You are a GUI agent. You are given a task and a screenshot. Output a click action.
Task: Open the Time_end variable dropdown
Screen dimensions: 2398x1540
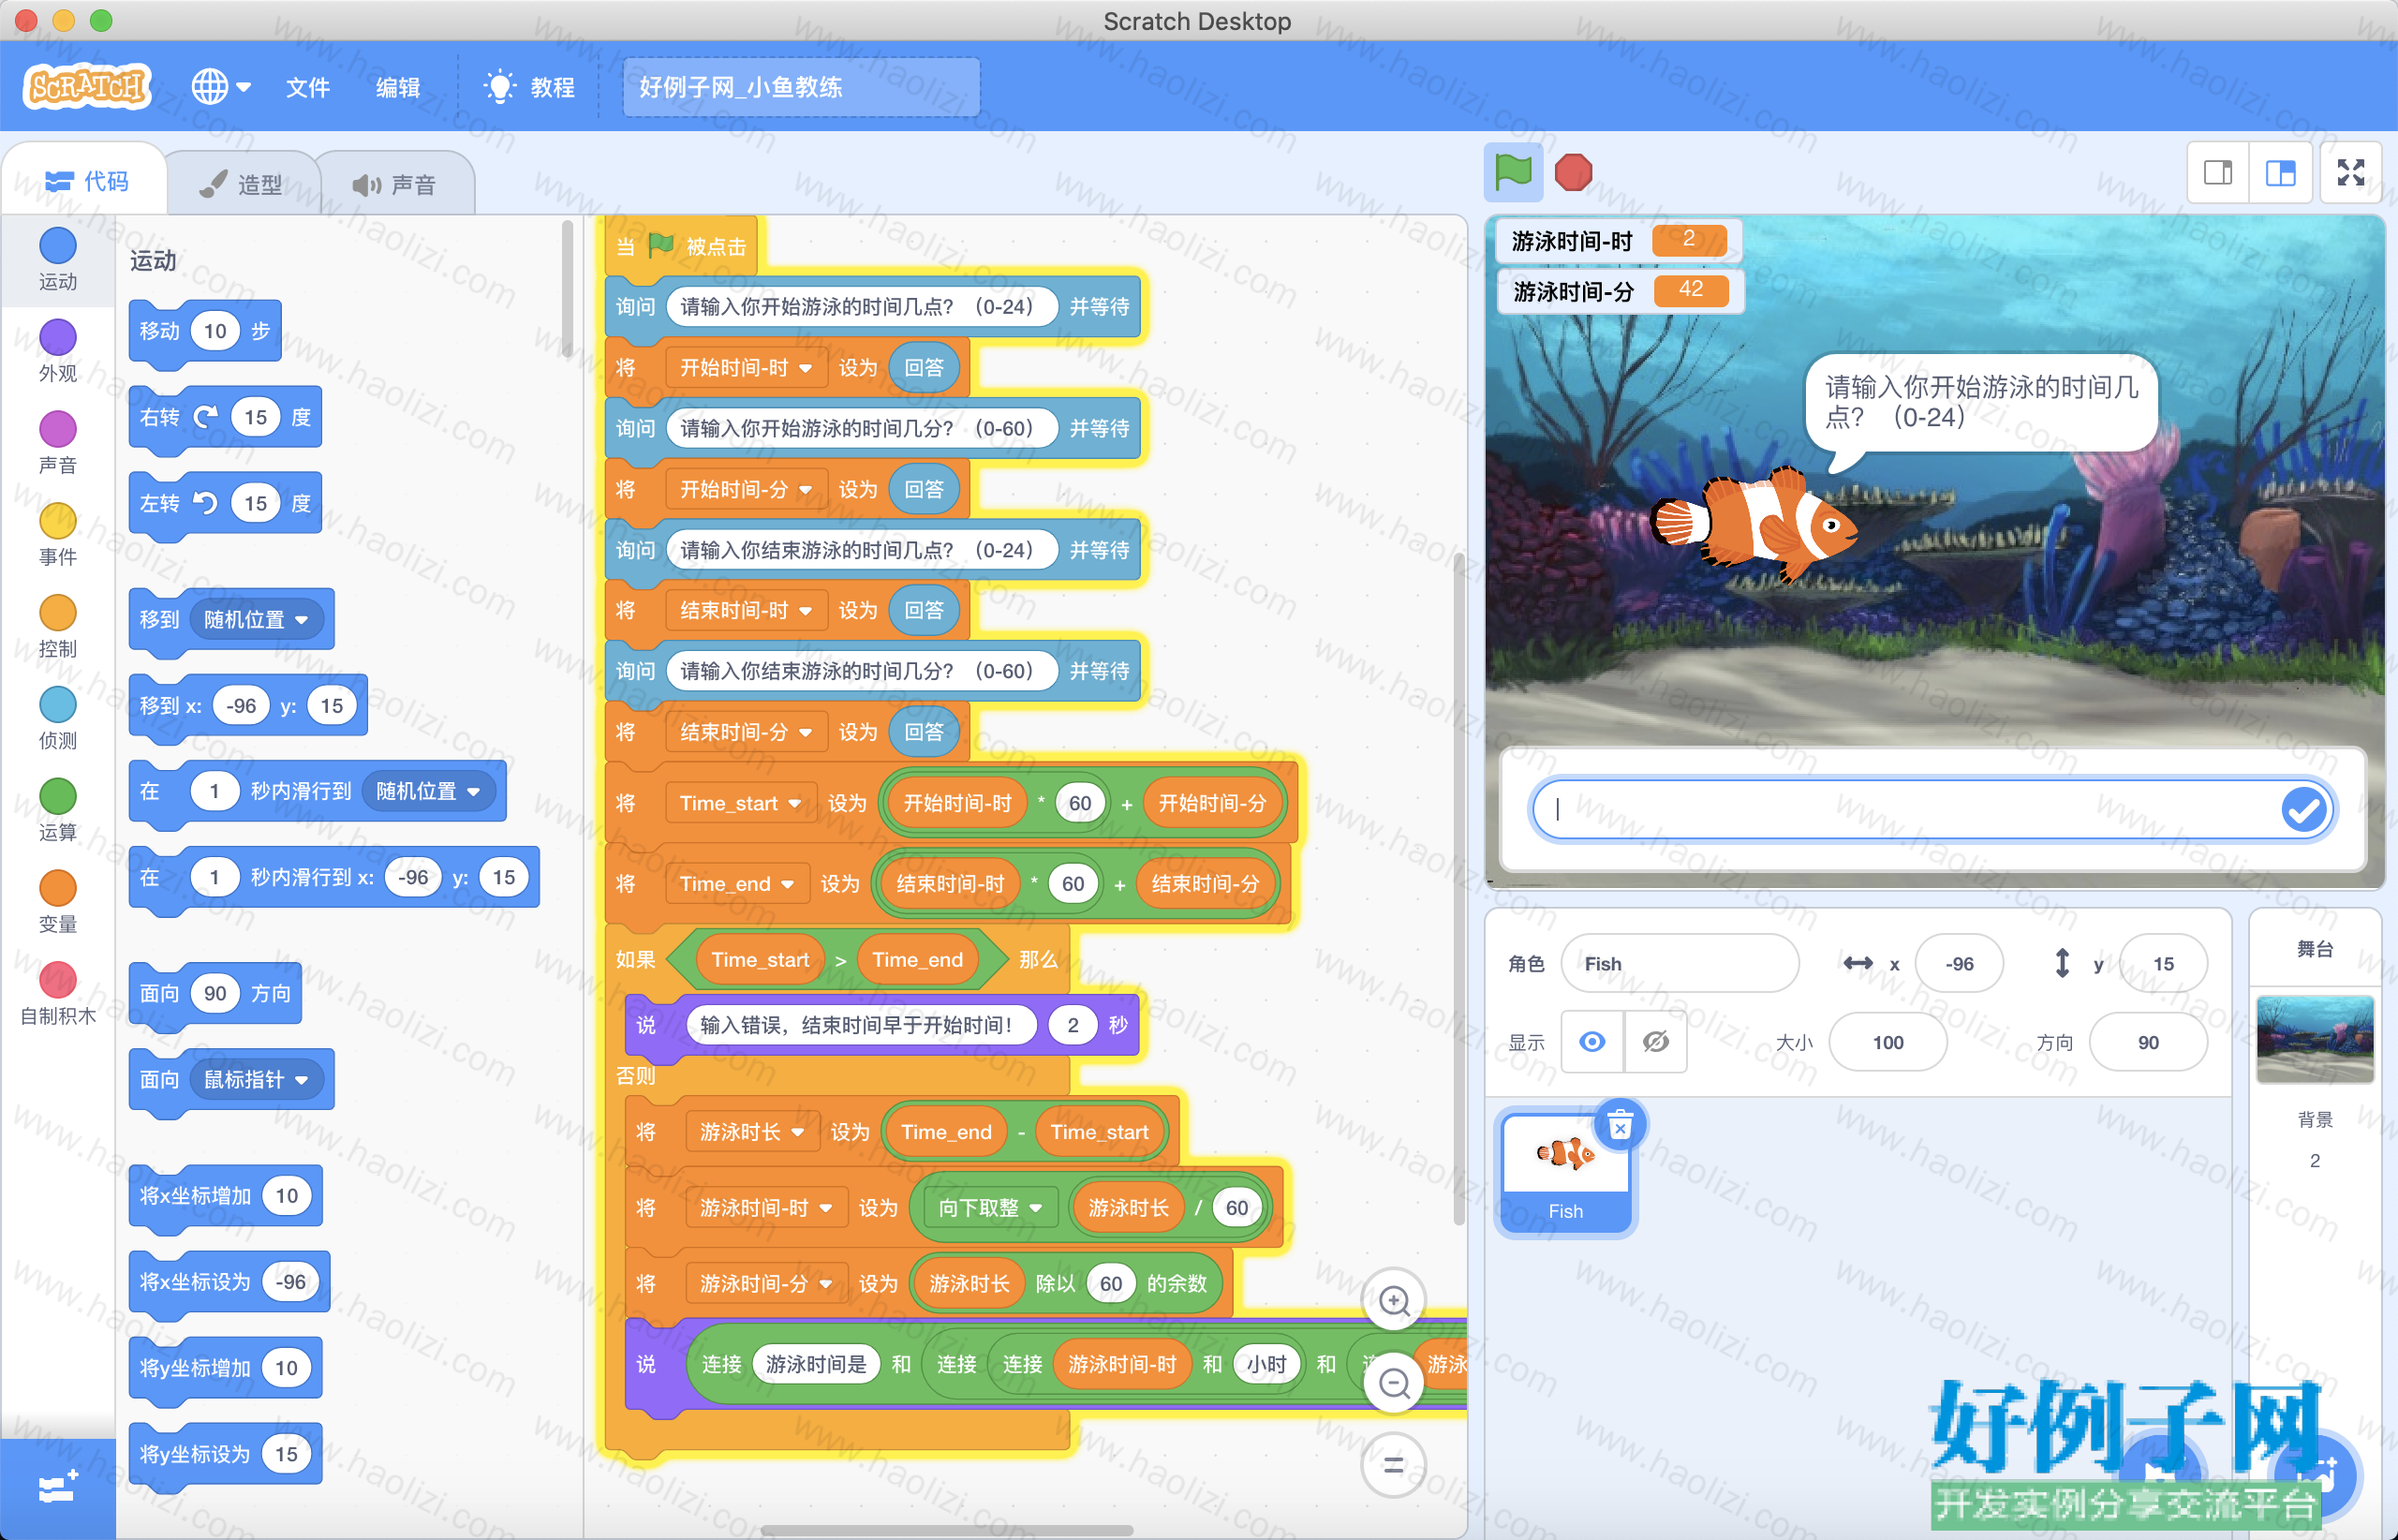[736, 884]
